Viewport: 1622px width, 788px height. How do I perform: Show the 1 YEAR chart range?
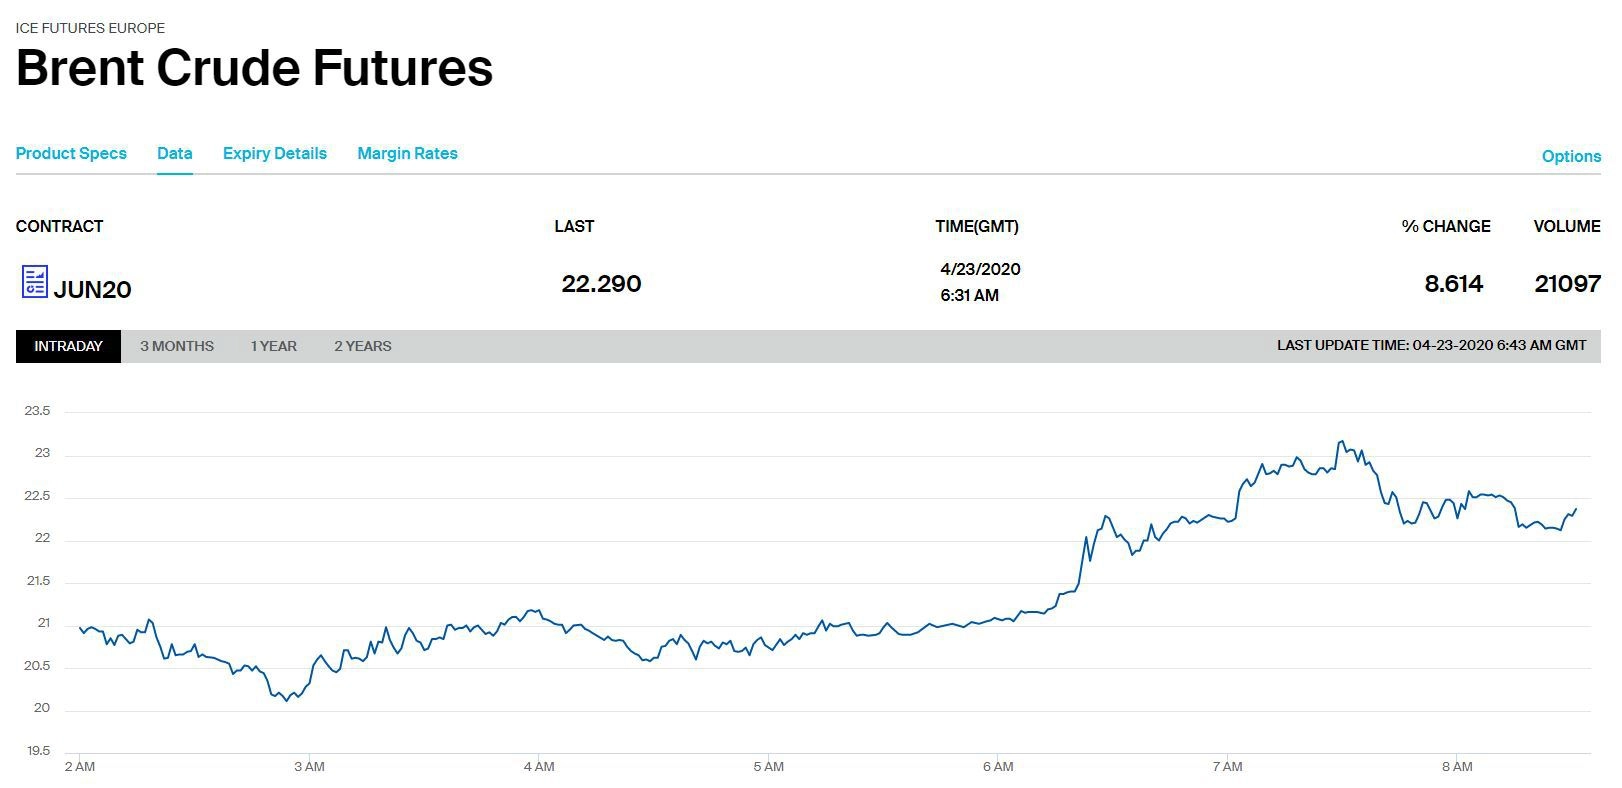[273, 346]
